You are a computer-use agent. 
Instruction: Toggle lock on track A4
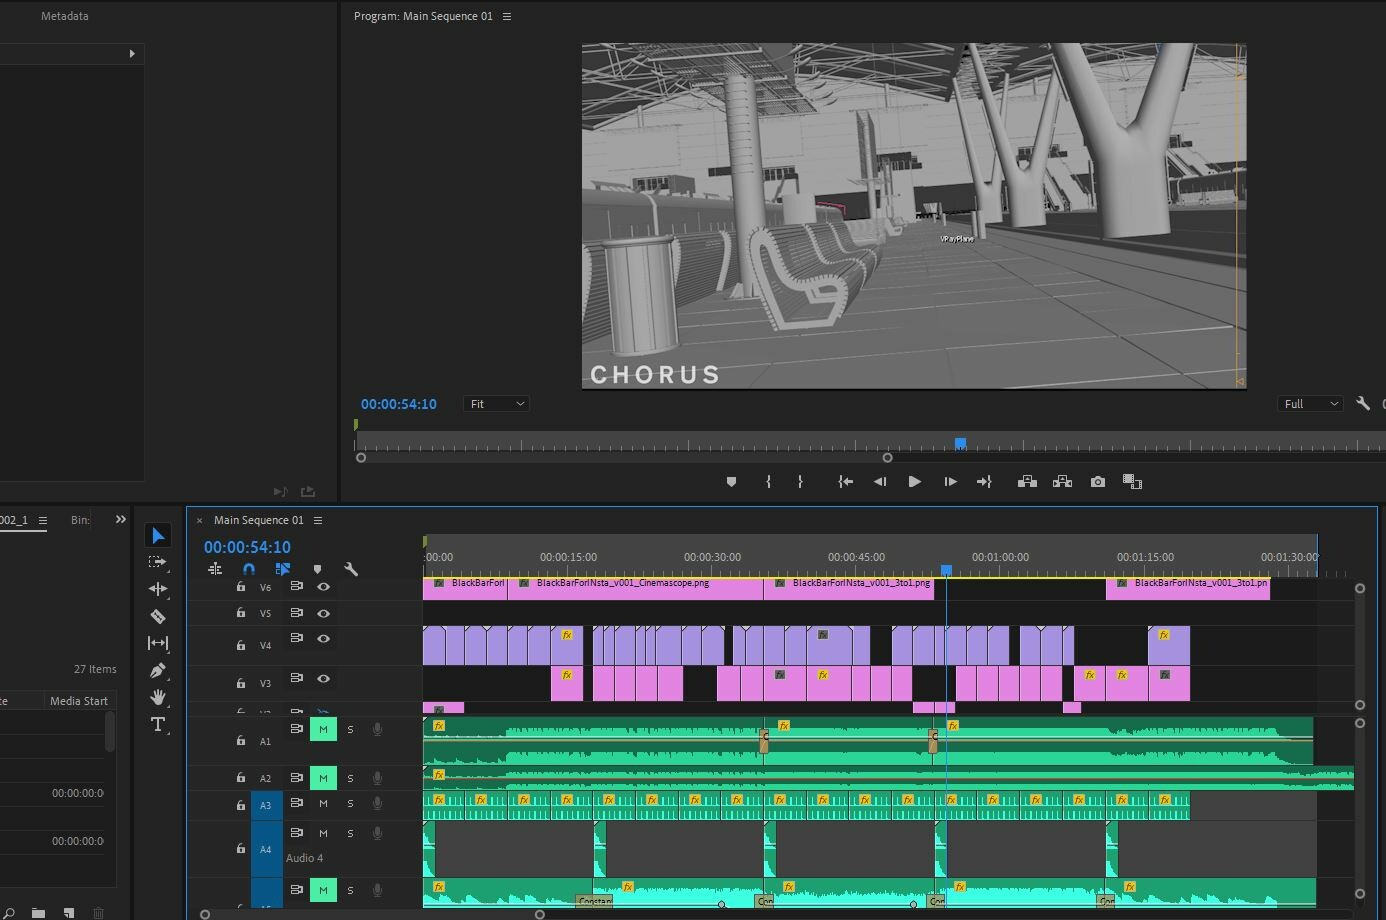[241, 849]
